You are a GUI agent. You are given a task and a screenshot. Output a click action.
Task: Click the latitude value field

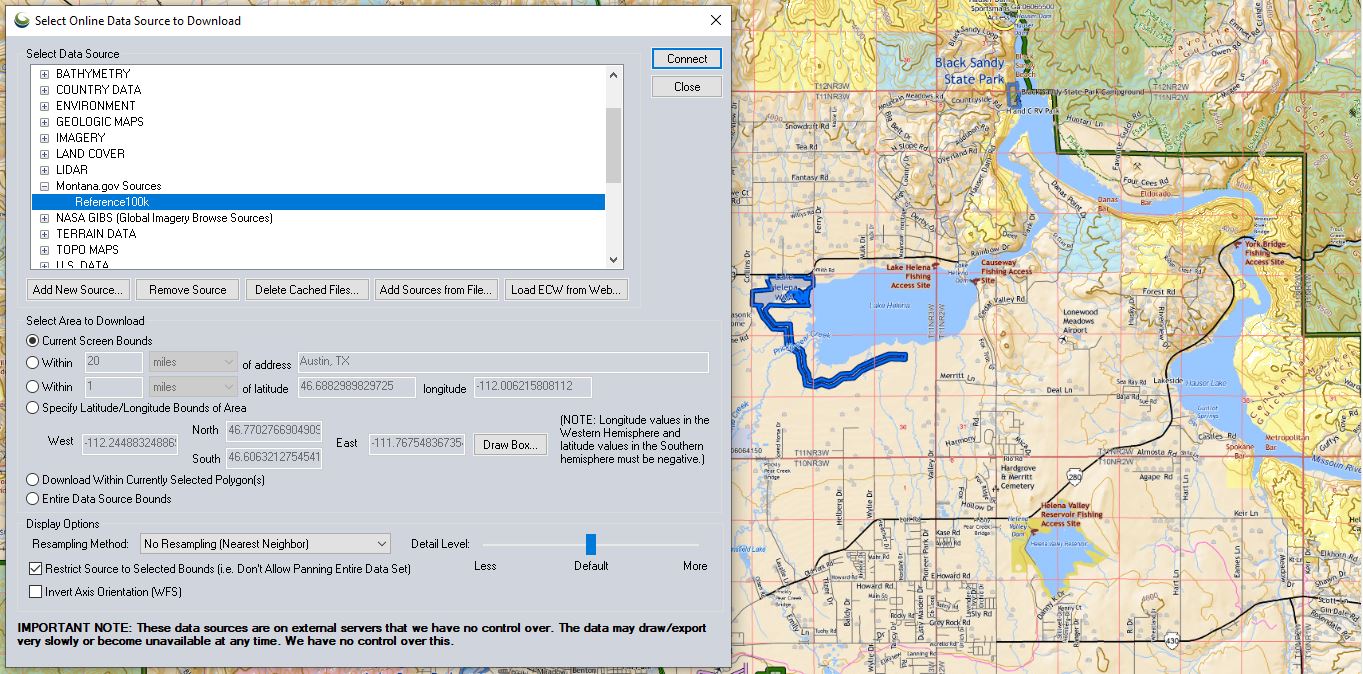click(x=355, y=387)
